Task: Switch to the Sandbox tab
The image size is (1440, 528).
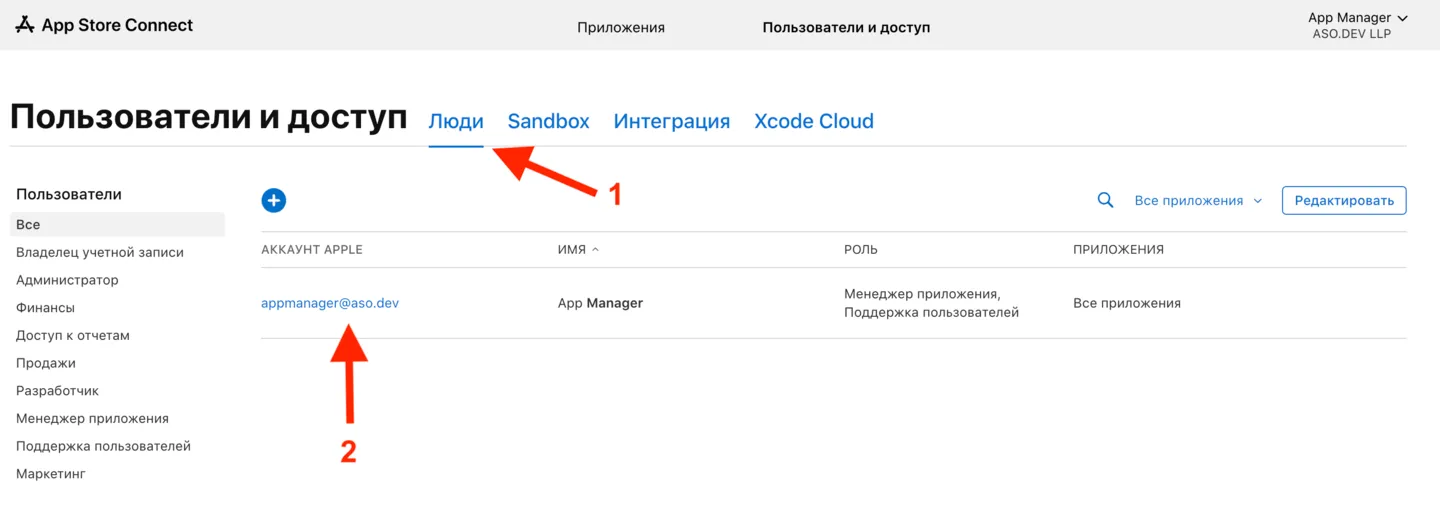Action: pyautogui.click(x=548, y=121)
